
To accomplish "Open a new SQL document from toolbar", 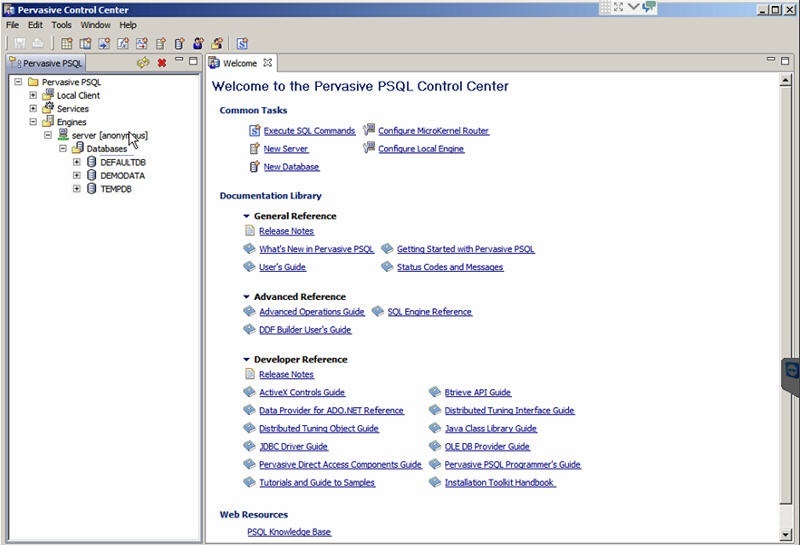I will click(242, 44).
